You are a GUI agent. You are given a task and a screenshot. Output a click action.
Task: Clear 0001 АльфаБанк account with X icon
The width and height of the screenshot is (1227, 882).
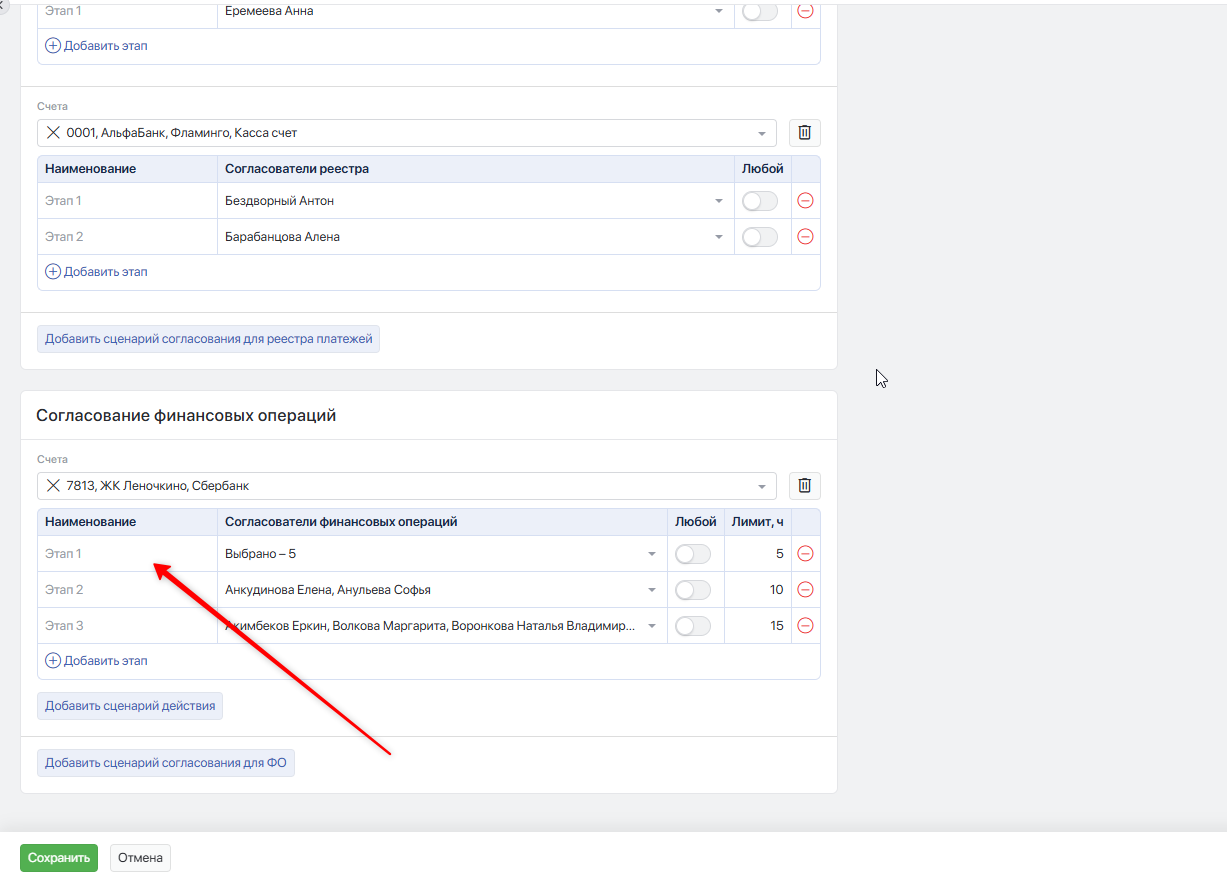(x=54, y=133)
